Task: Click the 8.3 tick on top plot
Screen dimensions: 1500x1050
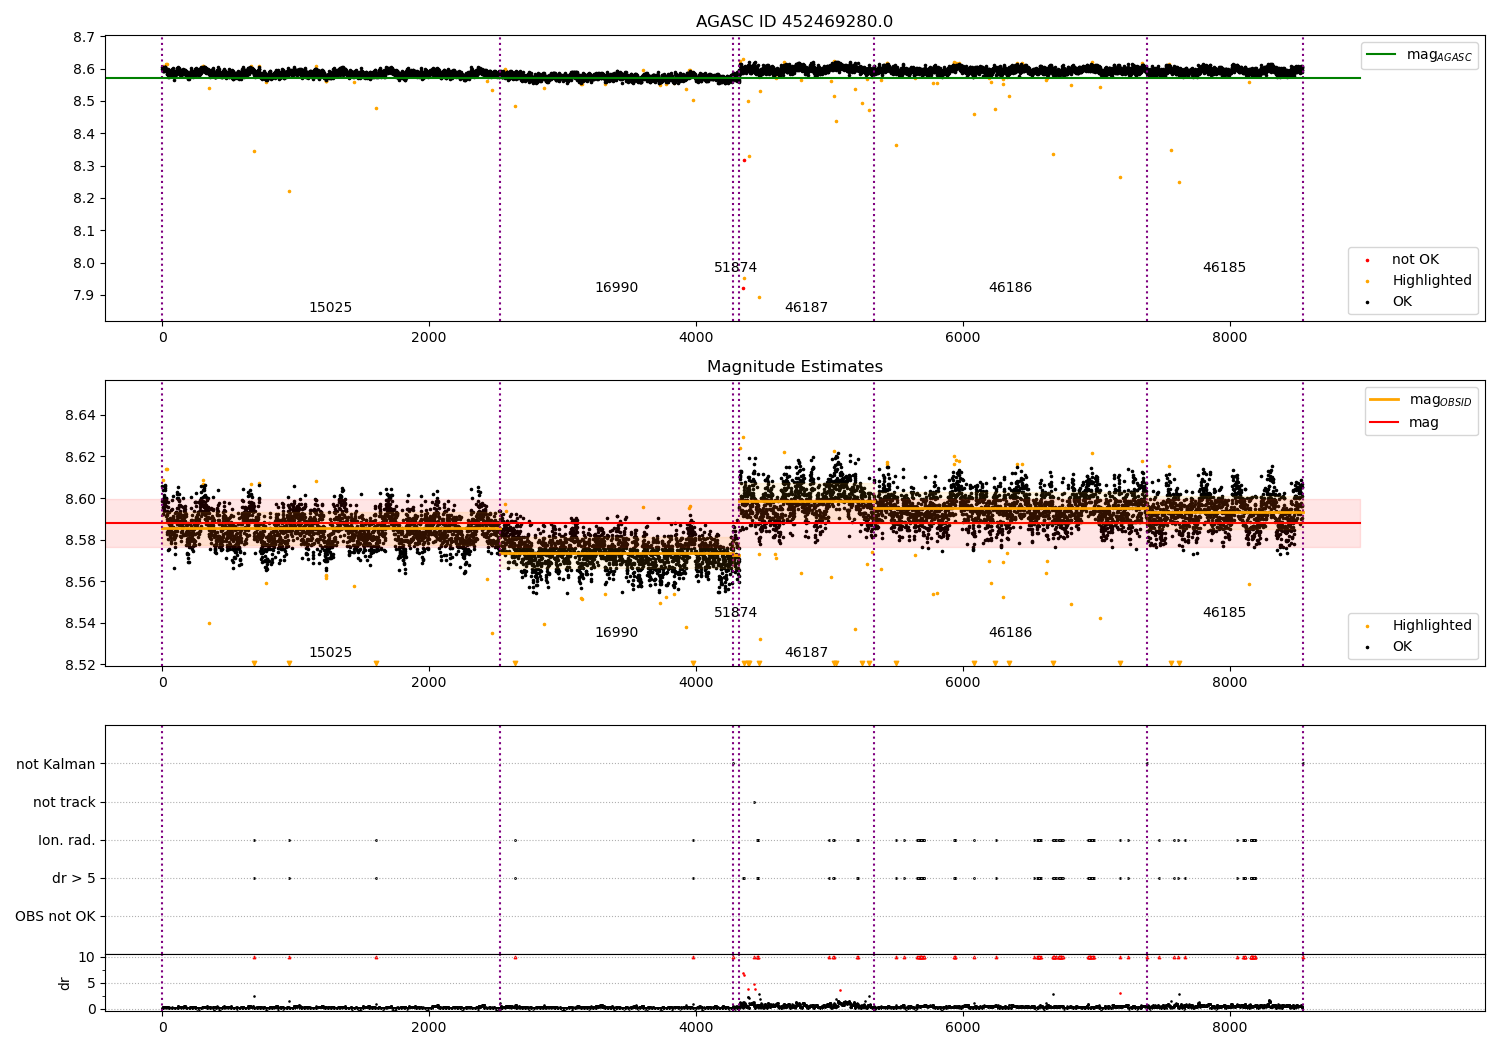Action: [x=85, y=167]
